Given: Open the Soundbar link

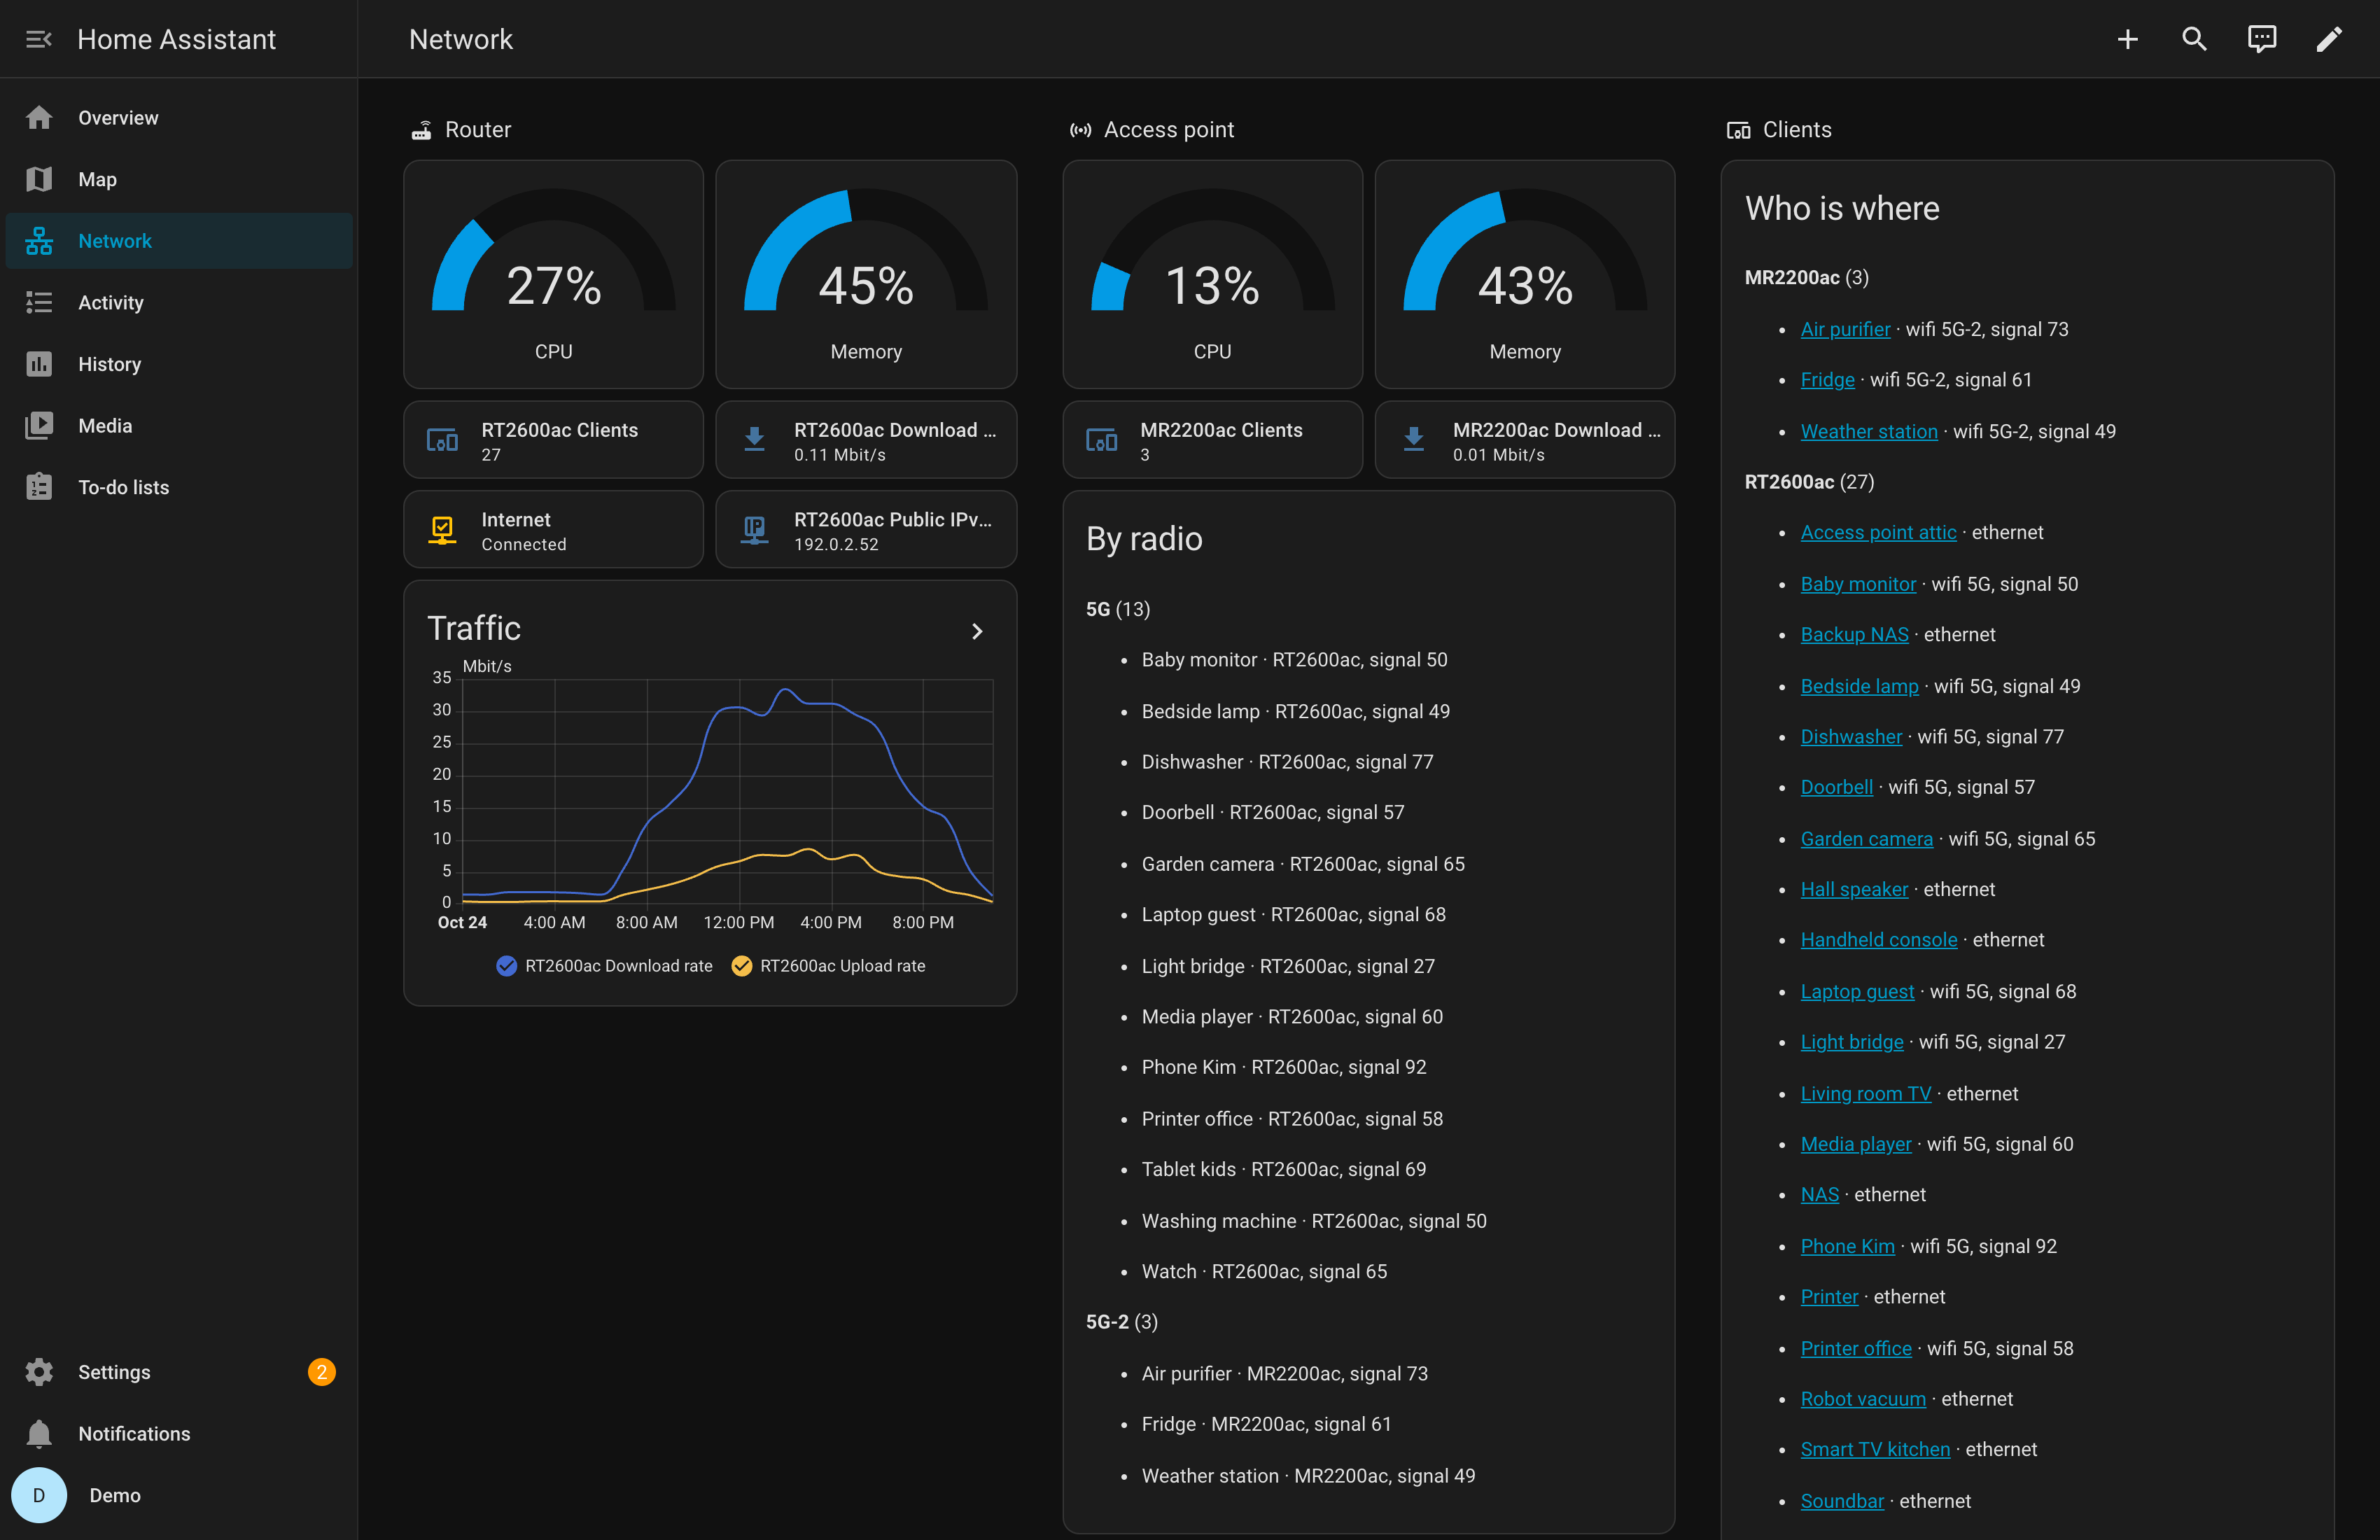Looking at the screenshot, I should click(1842, 1501).
